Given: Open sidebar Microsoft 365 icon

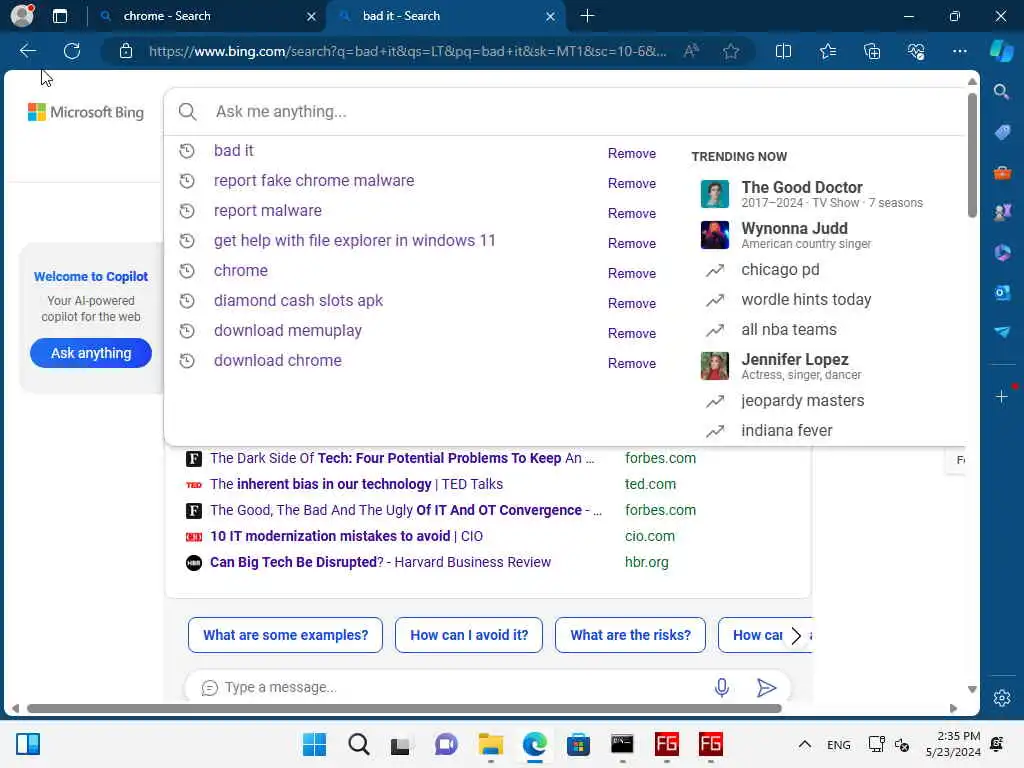Looking at the screenshot, I should tap(1002, 252).
